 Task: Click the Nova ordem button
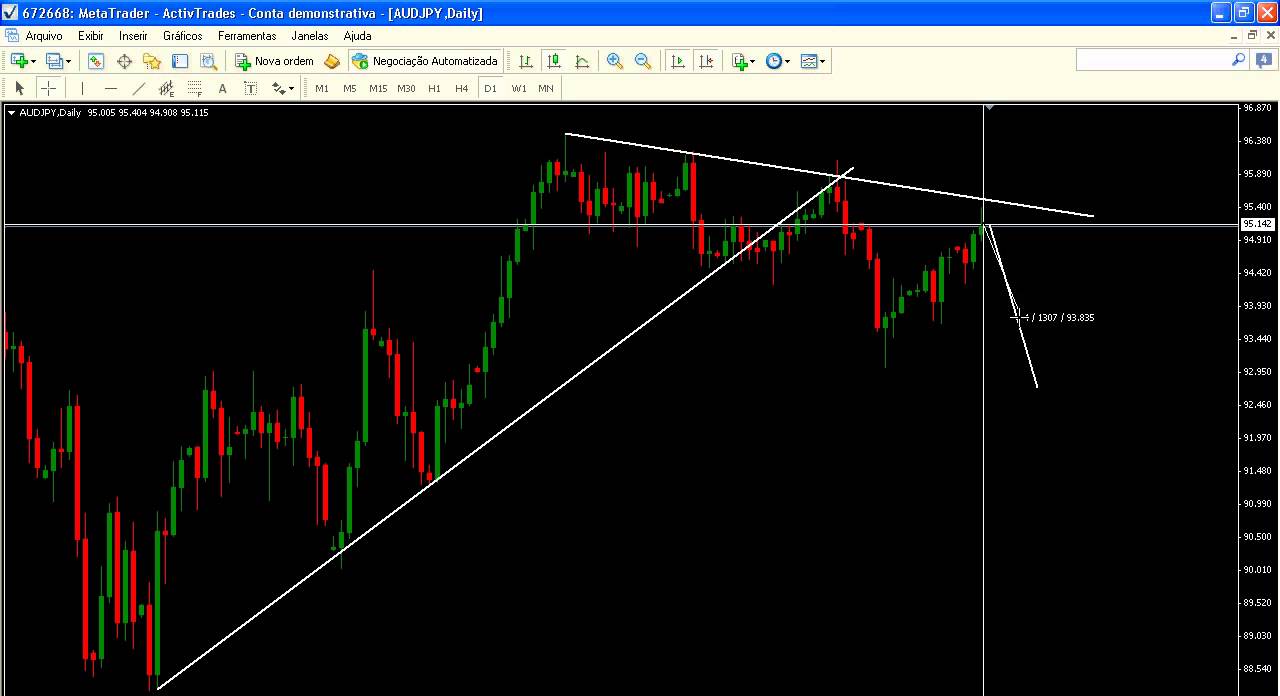274,61
